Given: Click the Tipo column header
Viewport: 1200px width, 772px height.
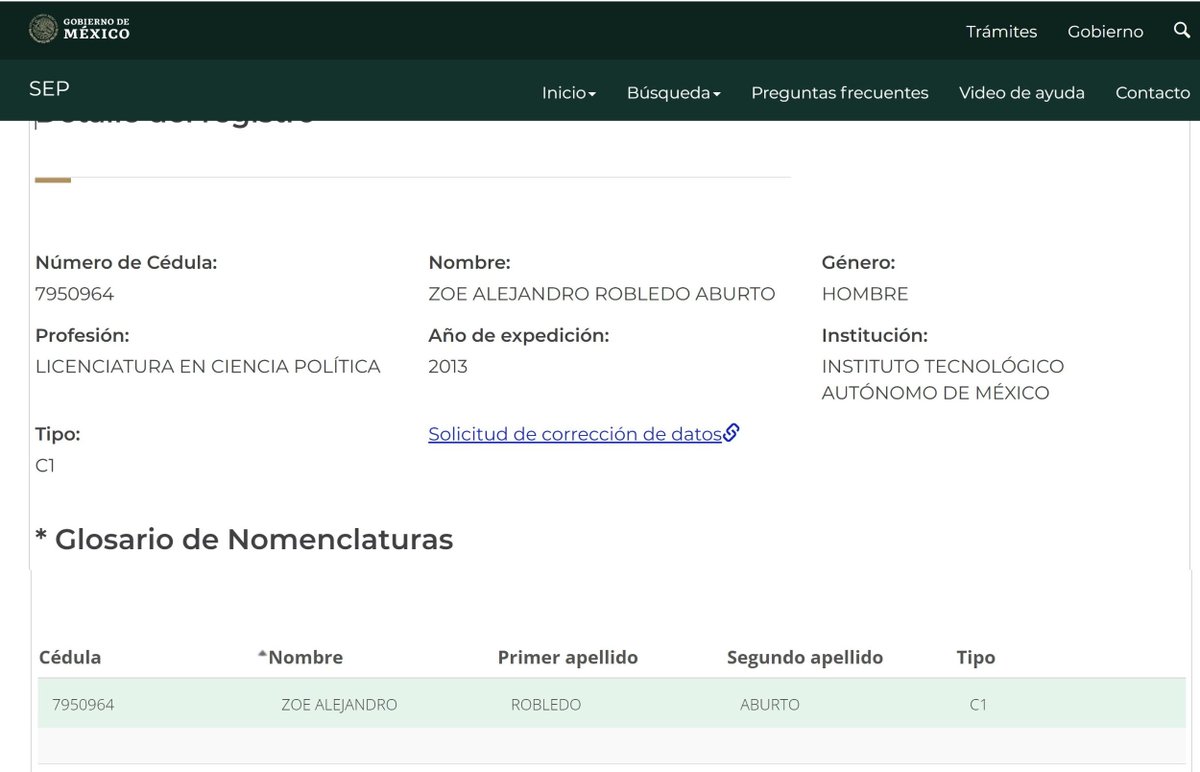Looking at the screenshot, I should 975,657.
